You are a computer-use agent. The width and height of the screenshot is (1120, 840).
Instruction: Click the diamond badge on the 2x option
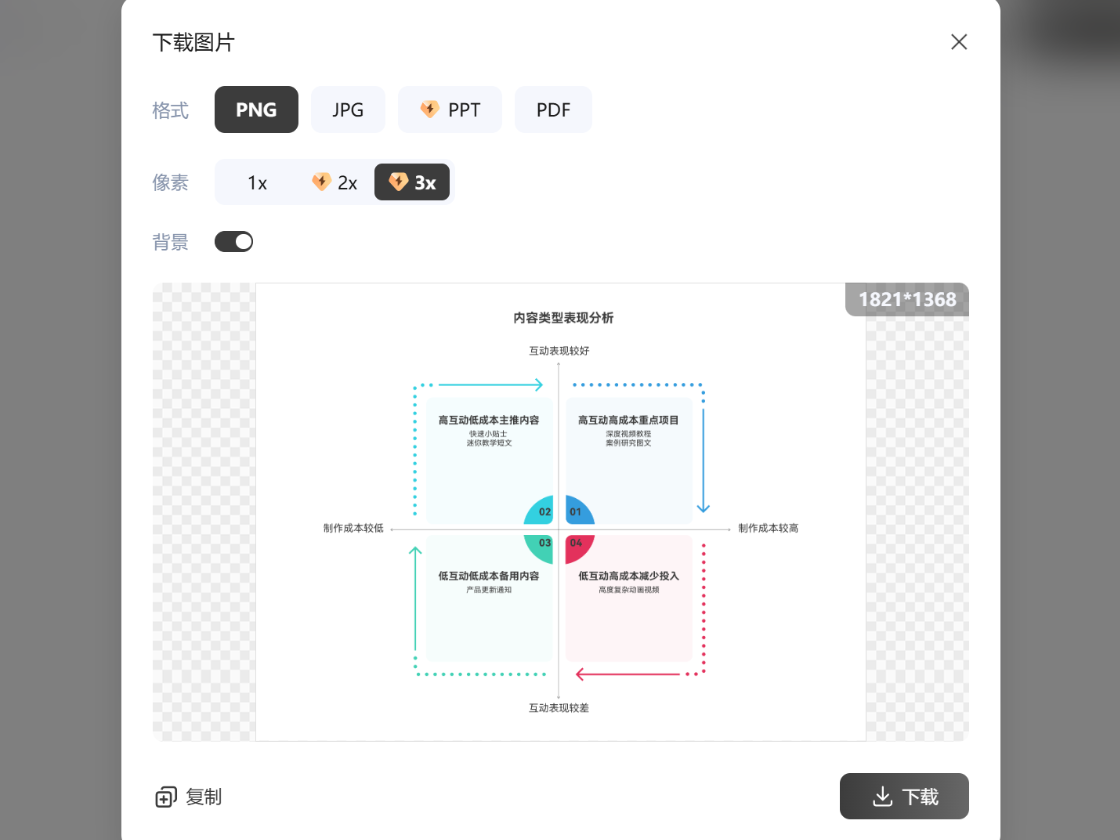(321, 182)
